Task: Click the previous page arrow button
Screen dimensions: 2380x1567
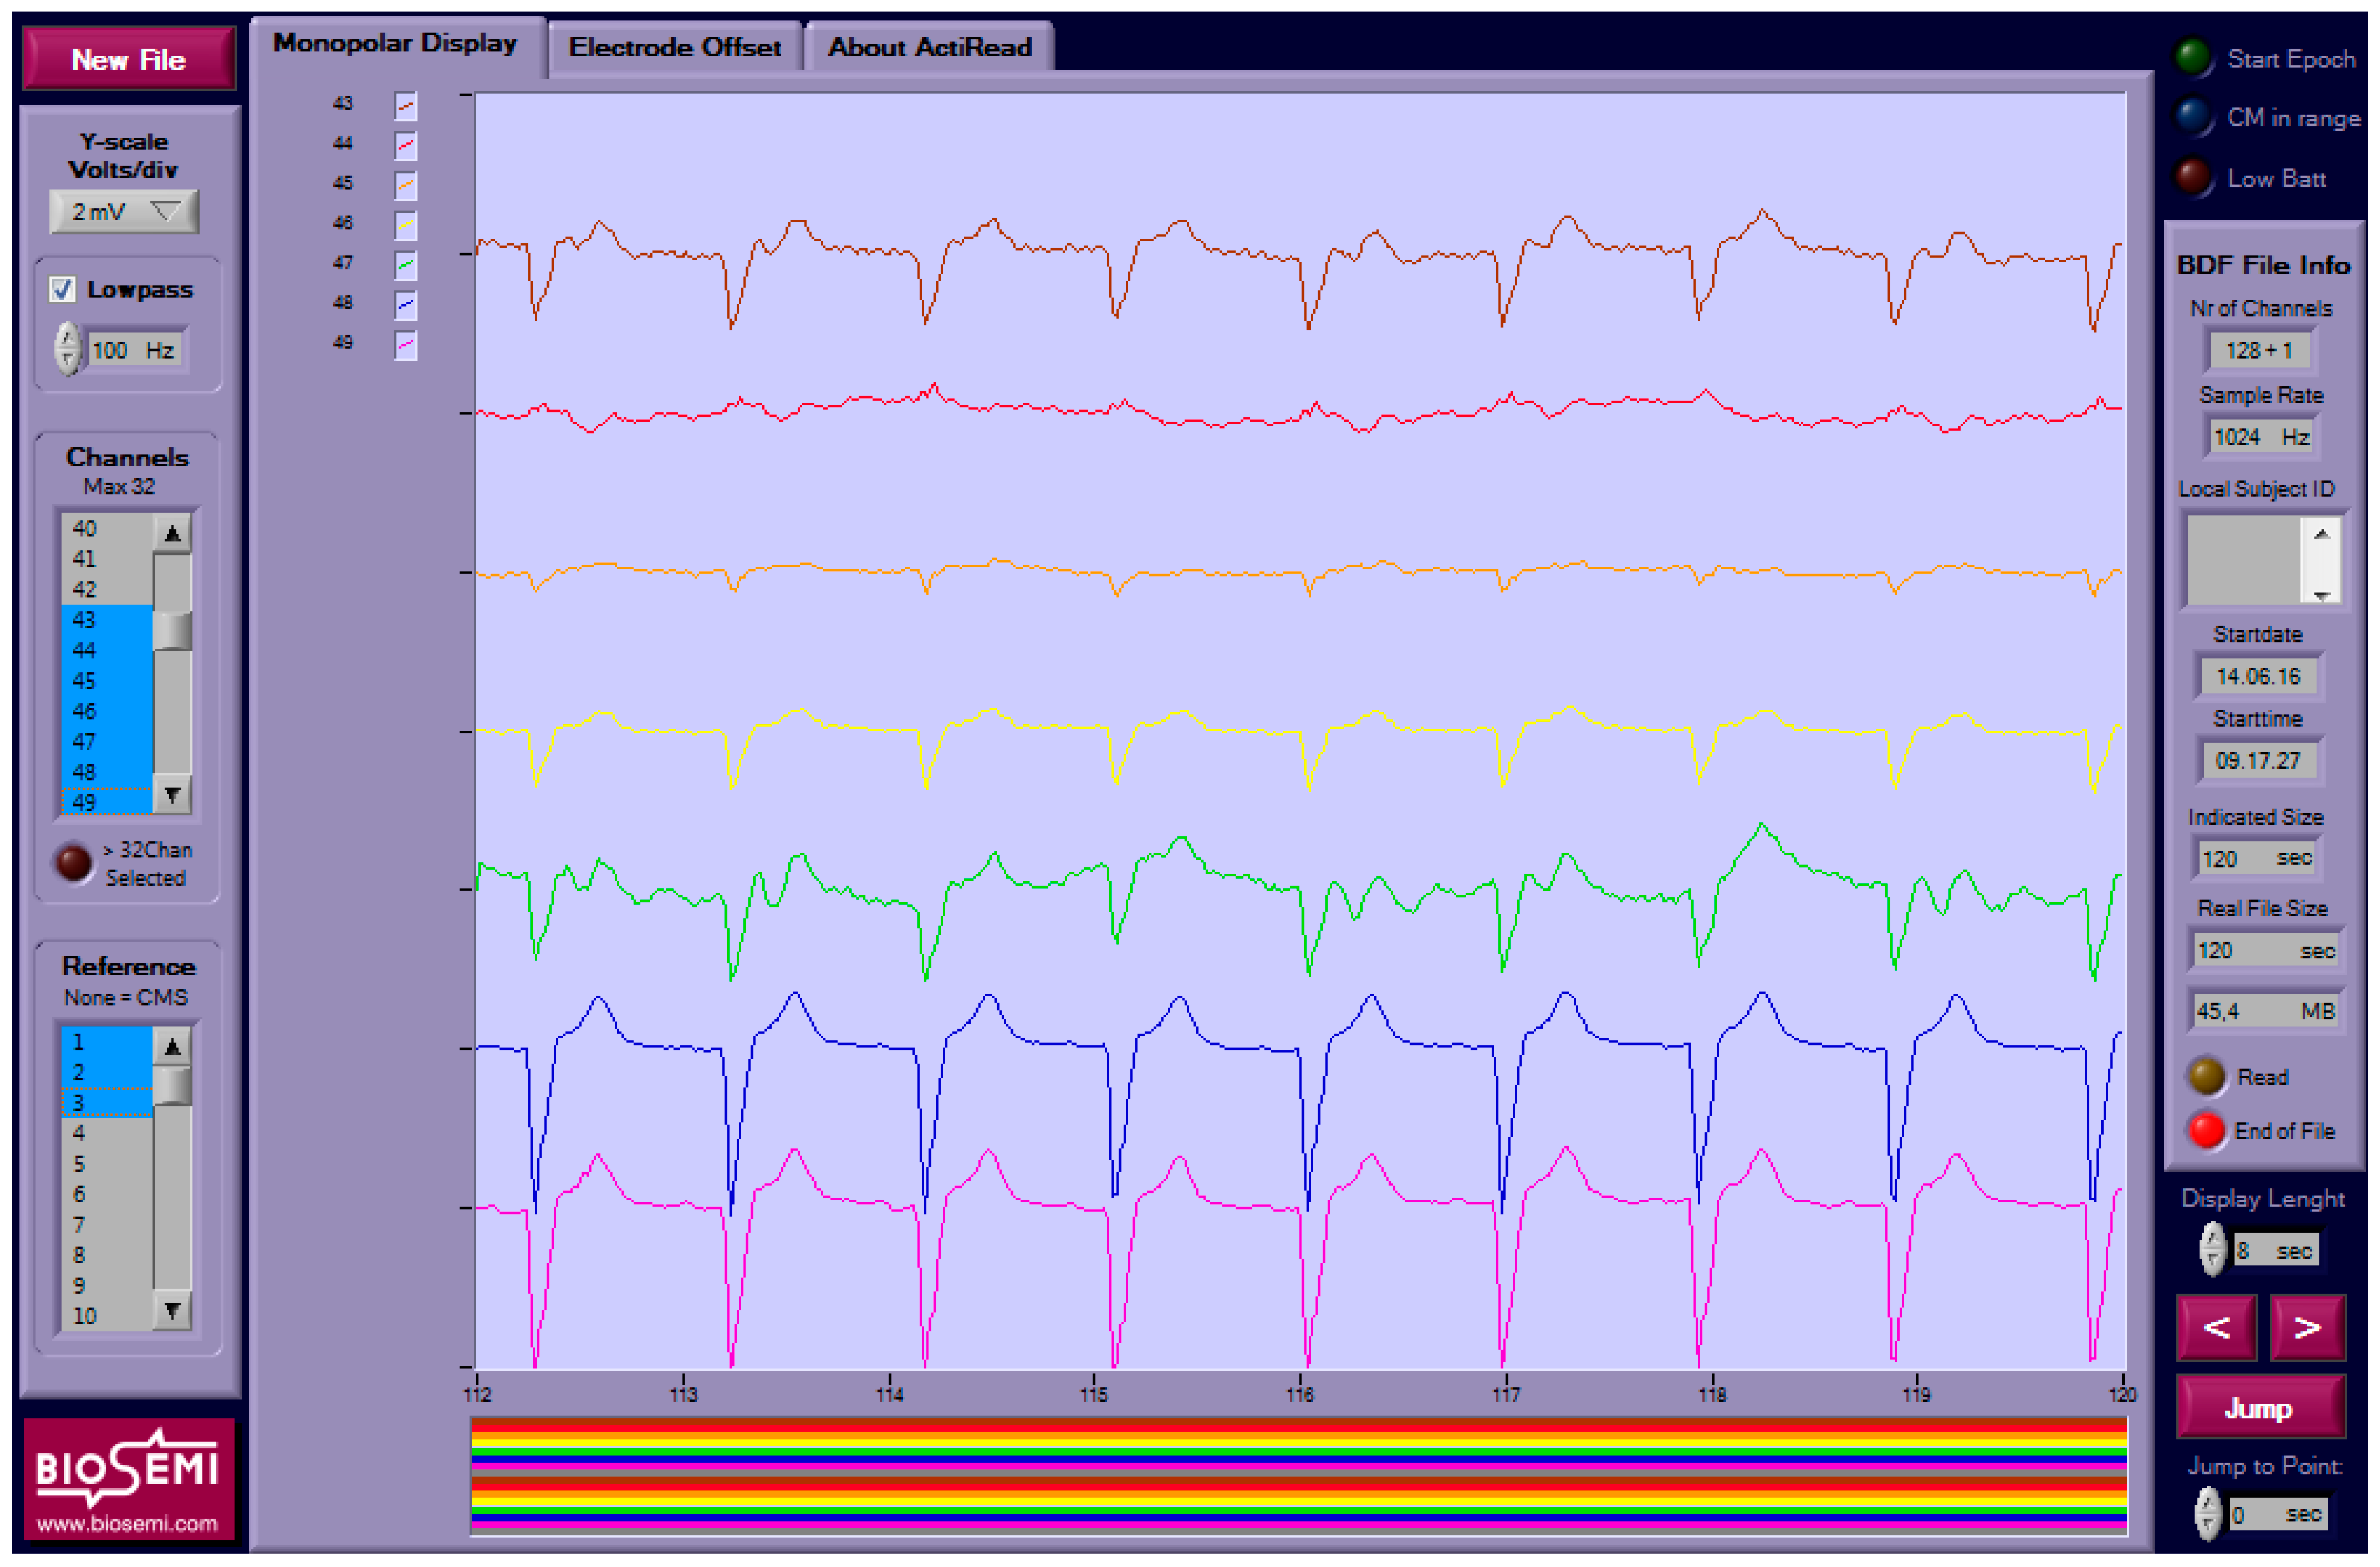Action: click(2216, 1327)
